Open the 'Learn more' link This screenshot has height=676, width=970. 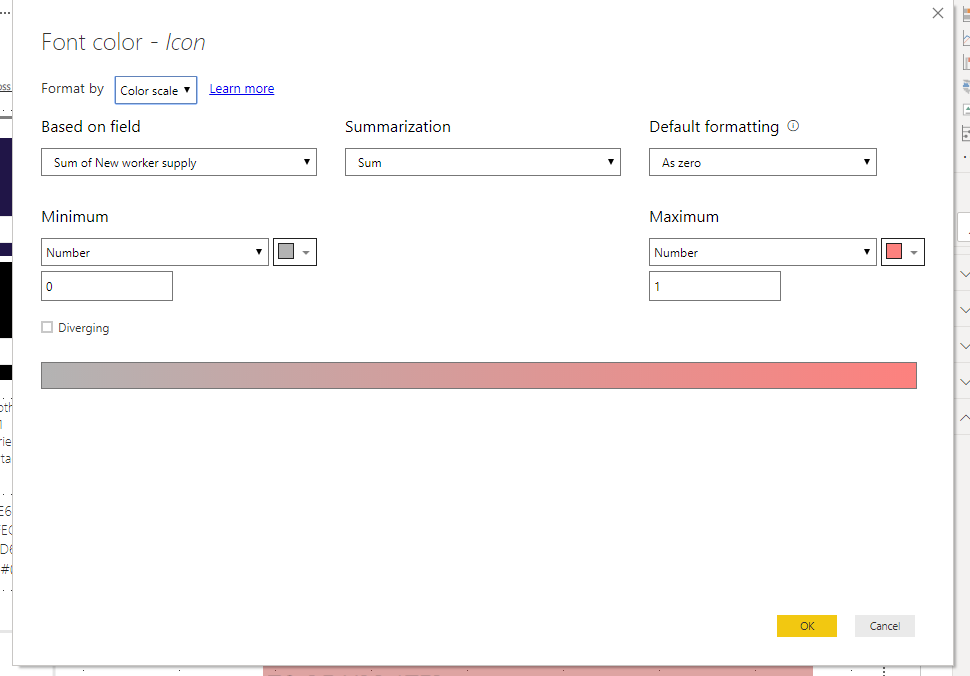click(242, 89)
